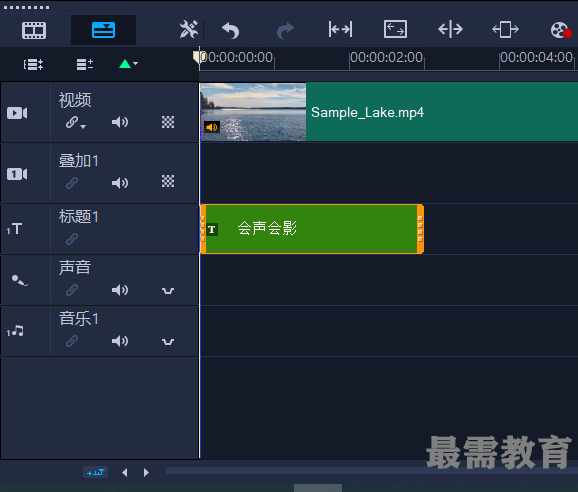This screenshot has width=578, height=492.
Task: Click the Music 1 track note icon
Action: (x=15, y=331)
